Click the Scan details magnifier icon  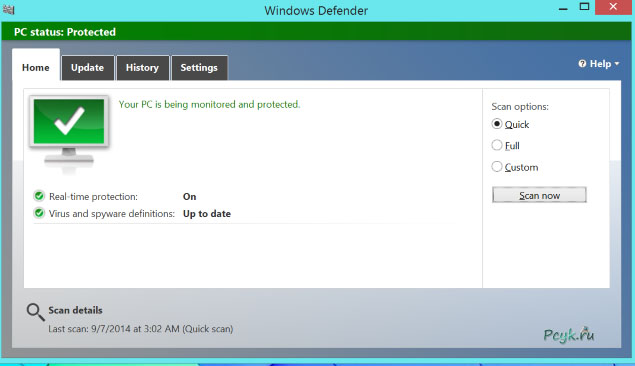[x=35, y=313]
